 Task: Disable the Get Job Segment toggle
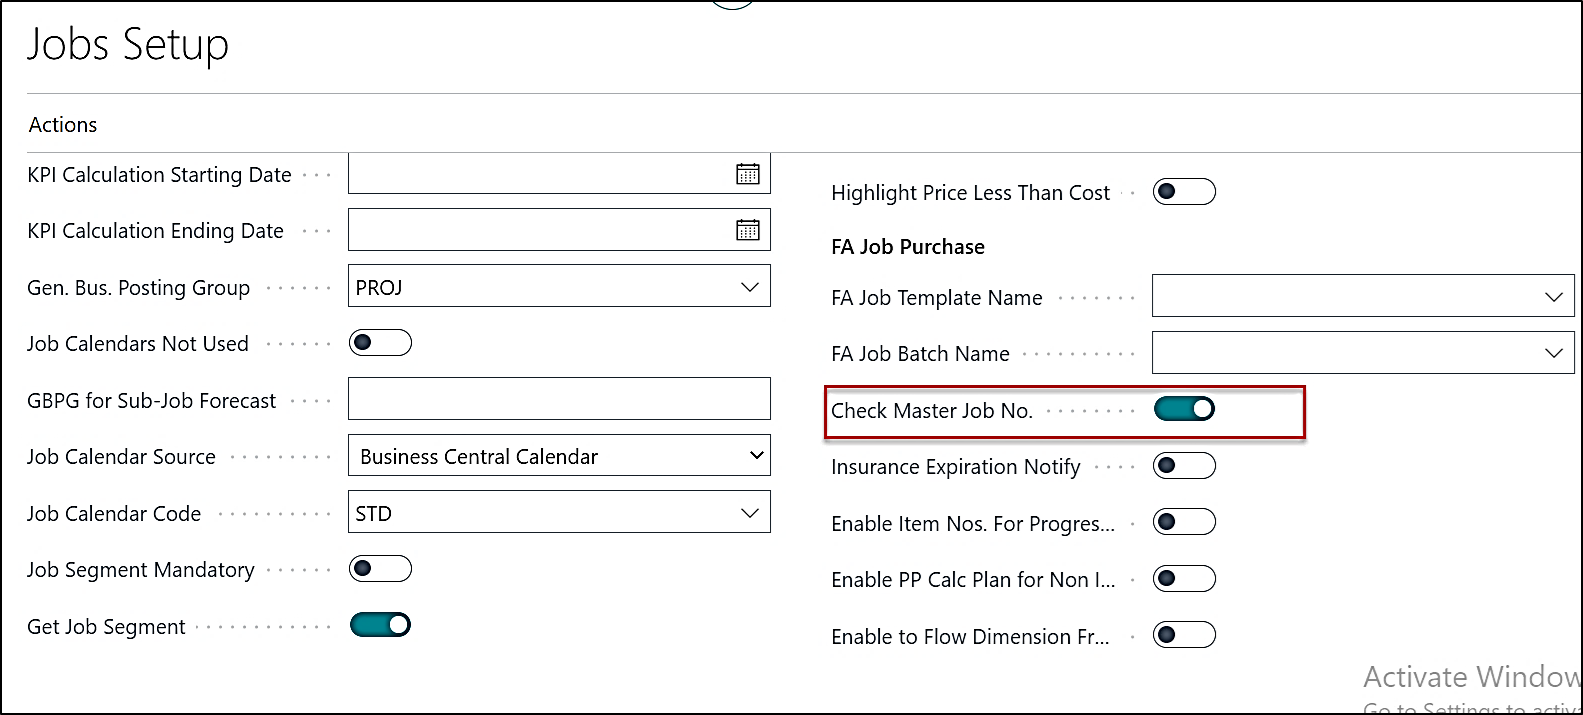380,625
